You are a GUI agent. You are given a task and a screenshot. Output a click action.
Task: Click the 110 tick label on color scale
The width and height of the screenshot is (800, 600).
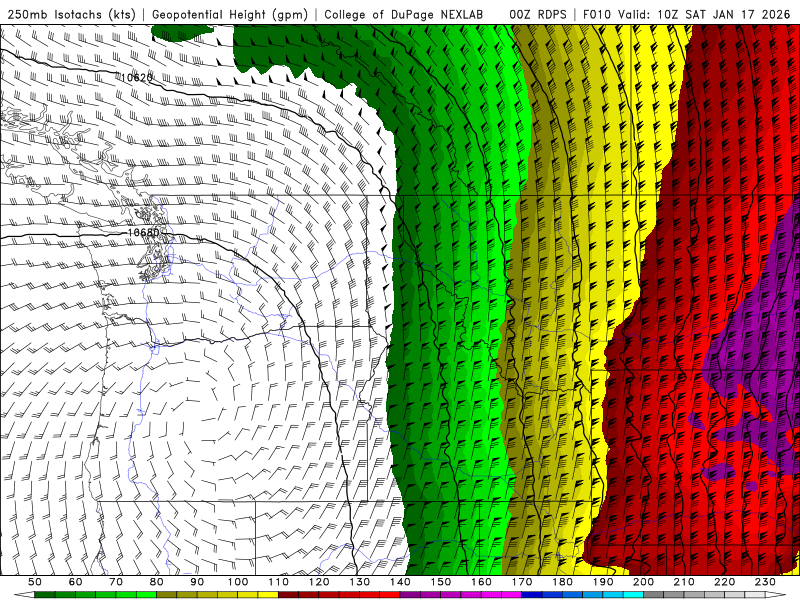[279, 582]
